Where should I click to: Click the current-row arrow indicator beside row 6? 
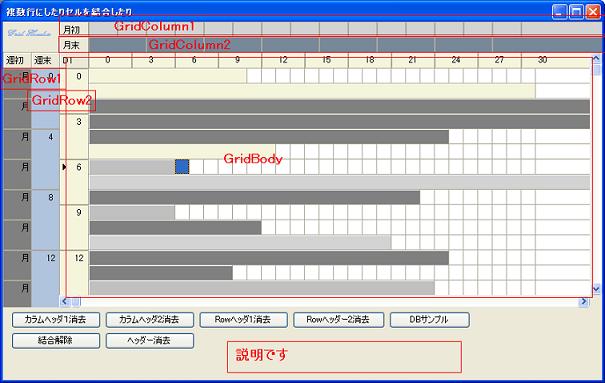(x=64, y=167)
